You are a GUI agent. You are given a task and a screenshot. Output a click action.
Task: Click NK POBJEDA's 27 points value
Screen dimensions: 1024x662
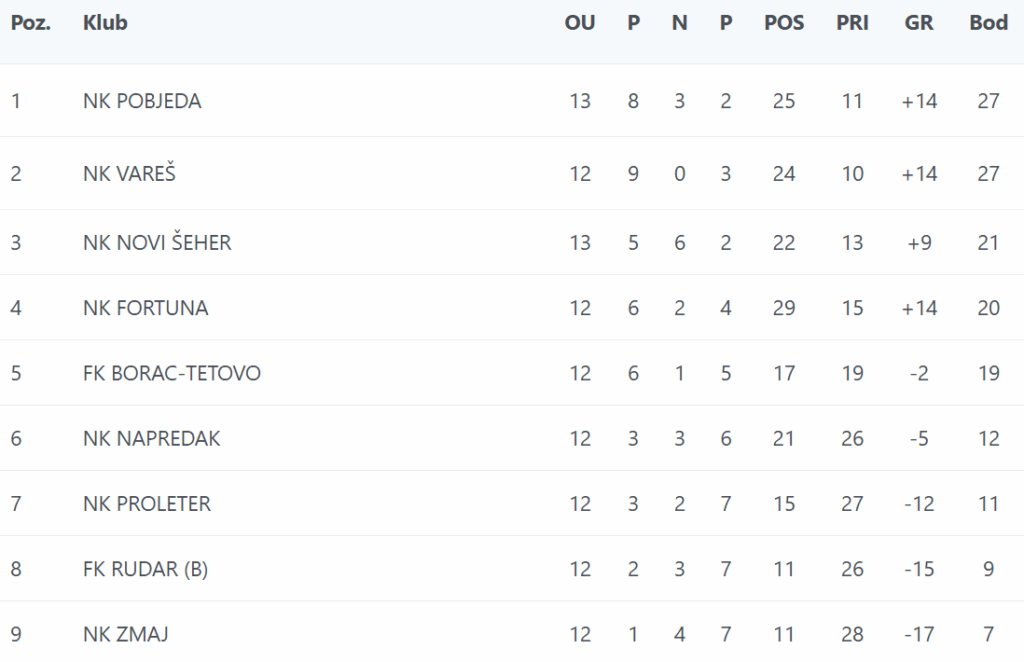click(x=988, y=101)
